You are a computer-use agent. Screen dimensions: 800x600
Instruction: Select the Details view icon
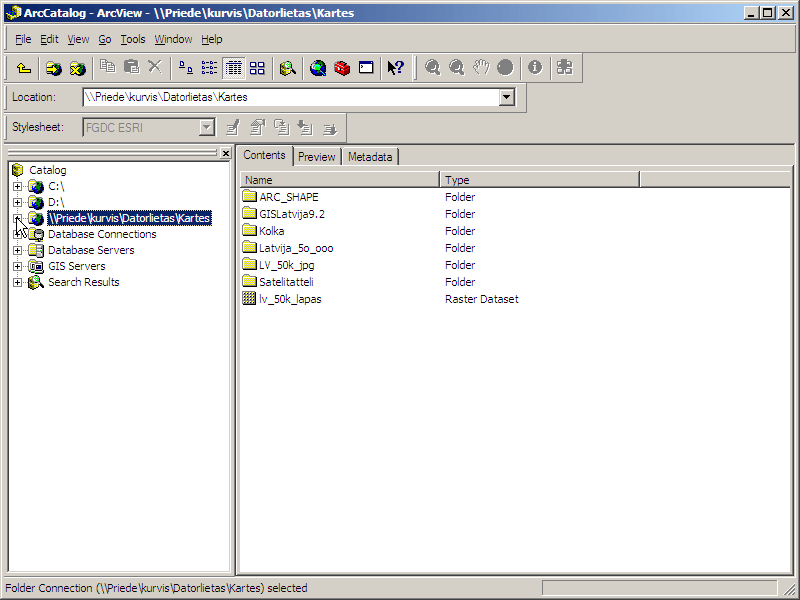(x=234, y=67)
